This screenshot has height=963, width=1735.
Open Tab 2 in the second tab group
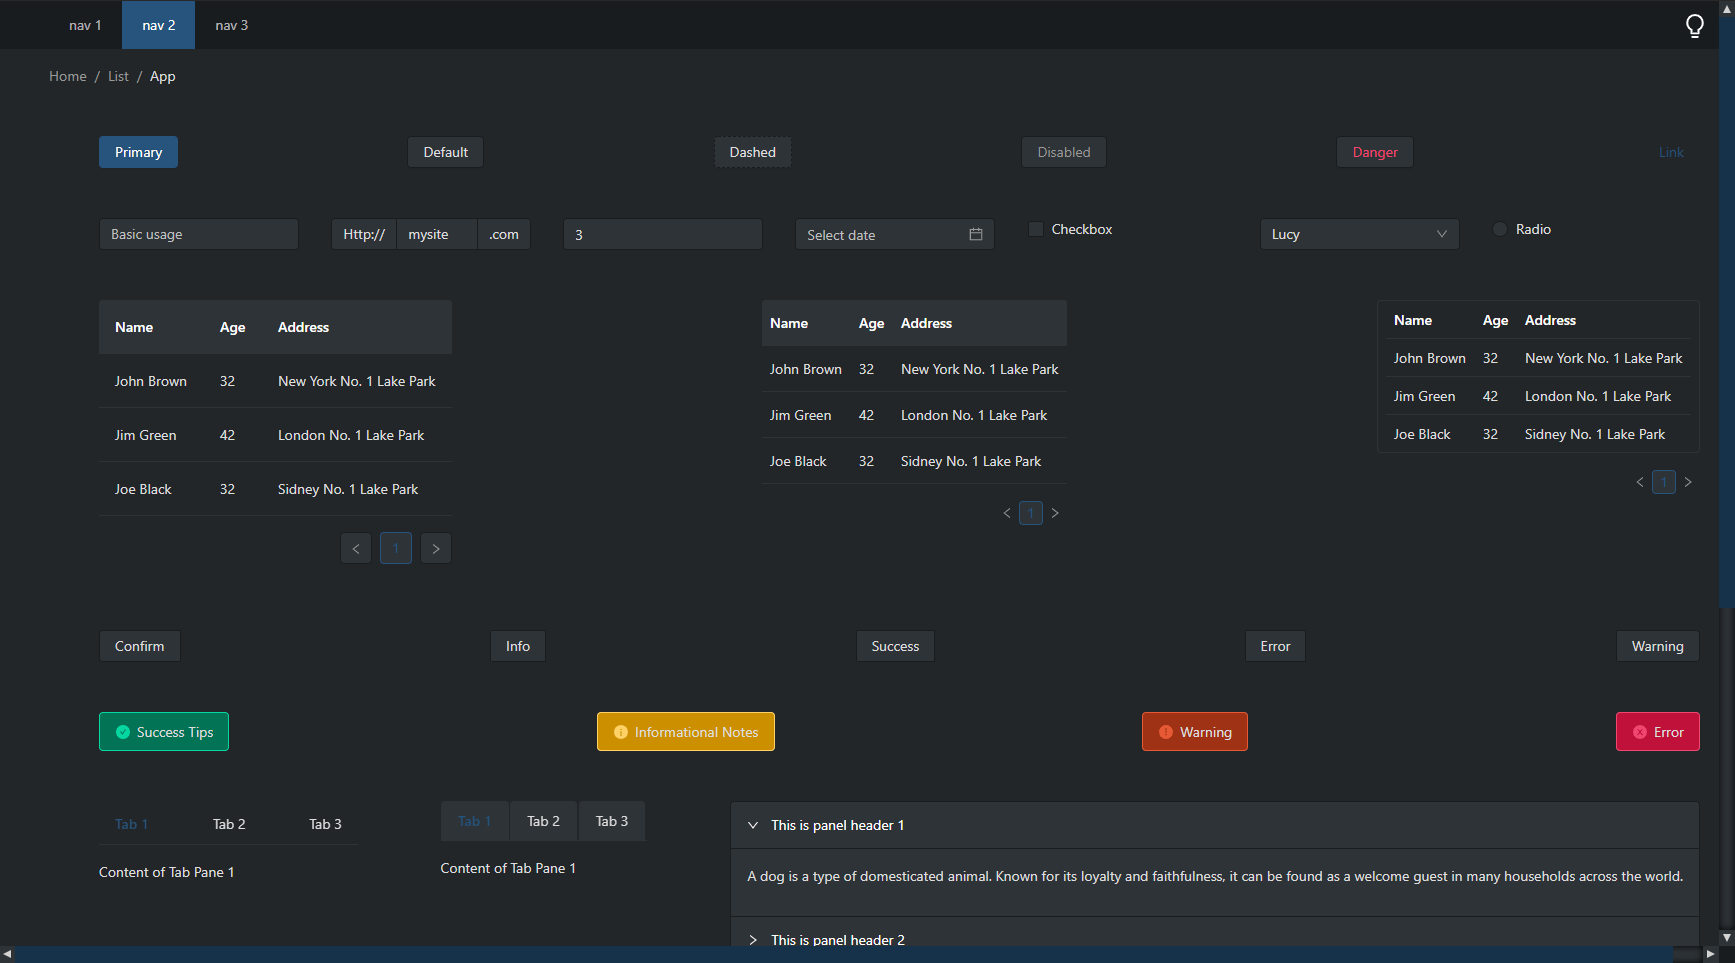(x=543, y=820)
